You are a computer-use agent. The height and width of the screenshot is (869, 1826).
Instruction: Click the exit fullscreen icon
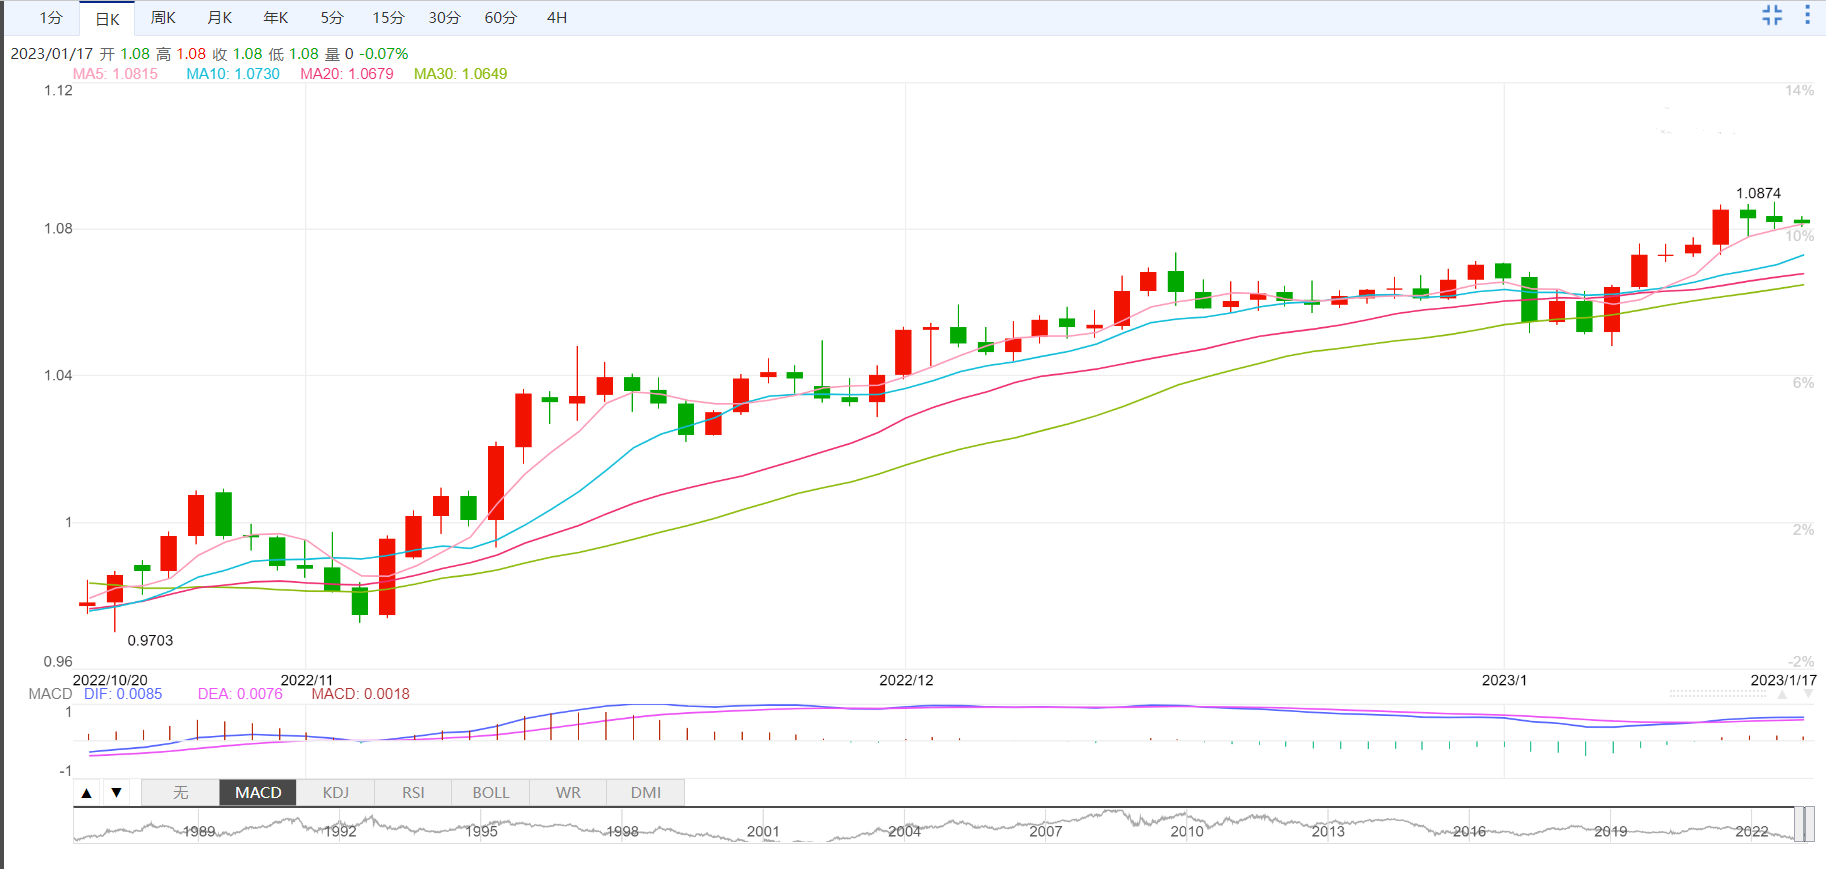click(1772, 15)
